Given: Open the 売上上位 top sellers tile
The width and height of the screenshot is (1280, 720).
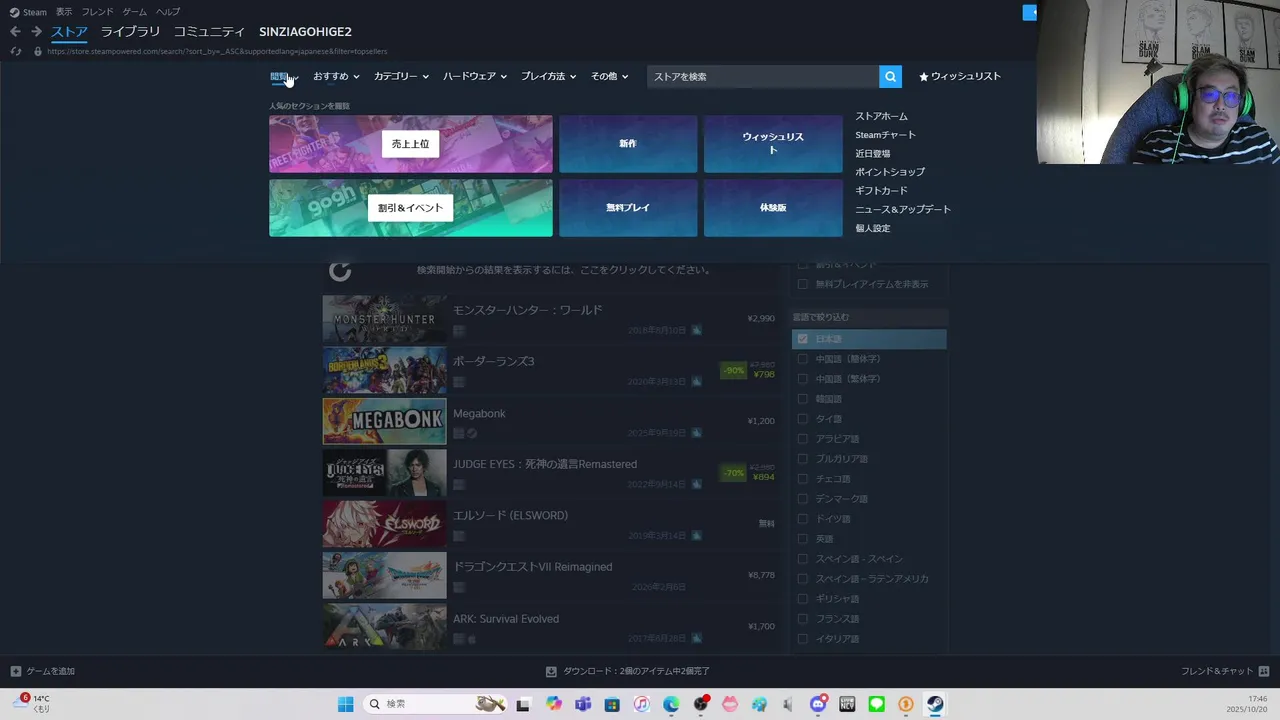Looking at the screenshot, I should click(410, 144).
